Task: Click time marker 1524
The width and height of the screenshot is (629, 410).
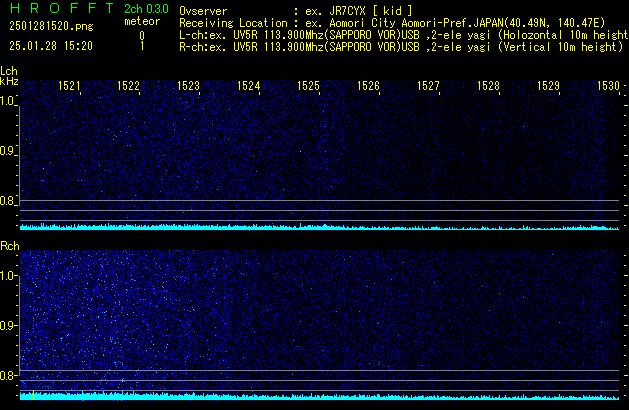Action: [x=248, y=86]
